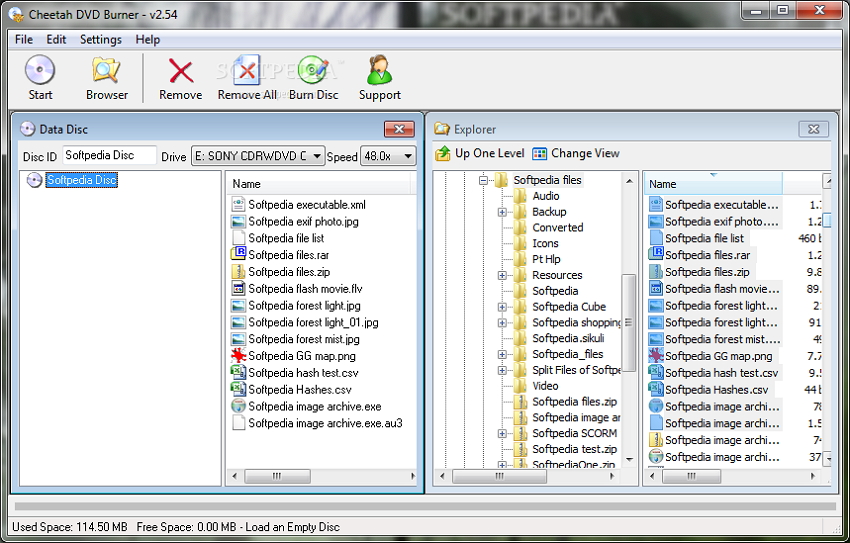Click the Softpedia executable.xml file icon in Data Disc
This screenshot has height=543, width=850.
coord(238,204)
